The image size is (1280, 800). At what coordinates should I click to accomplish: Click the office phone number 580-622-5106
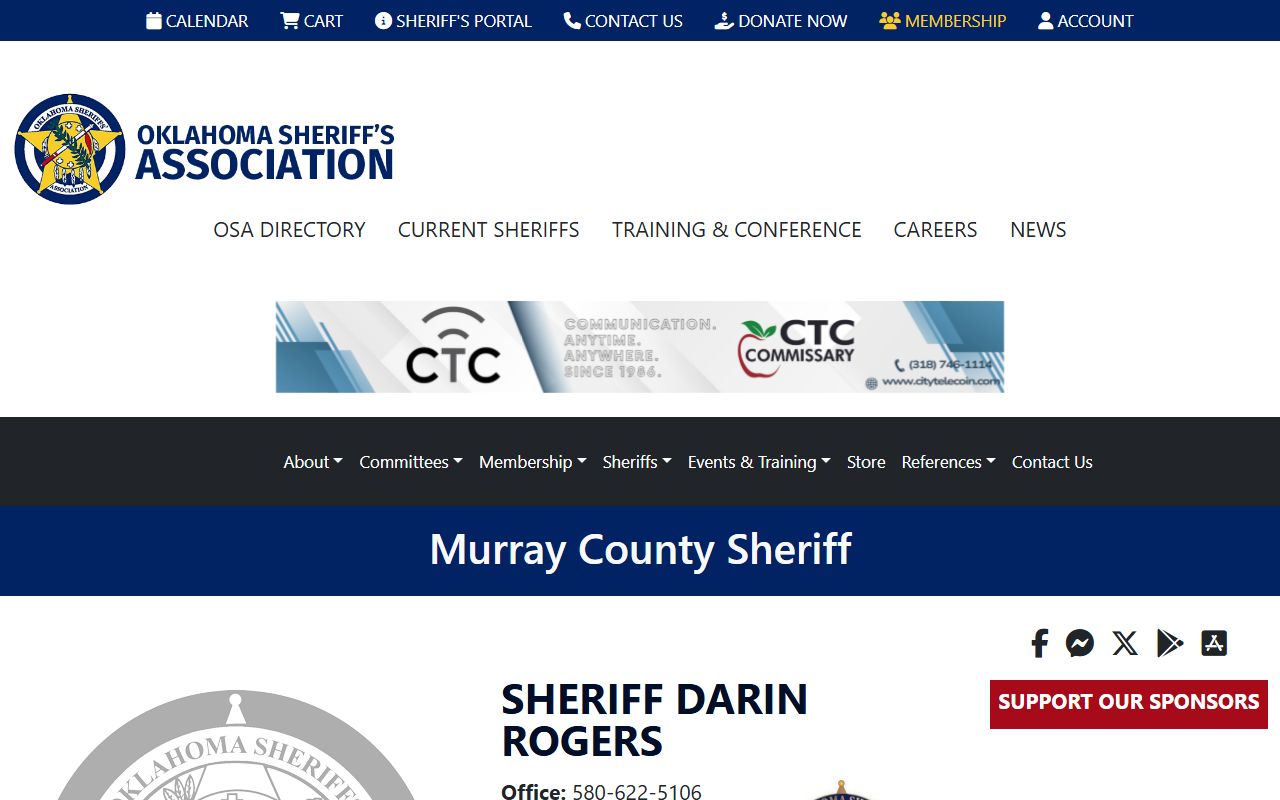point(637,792)
